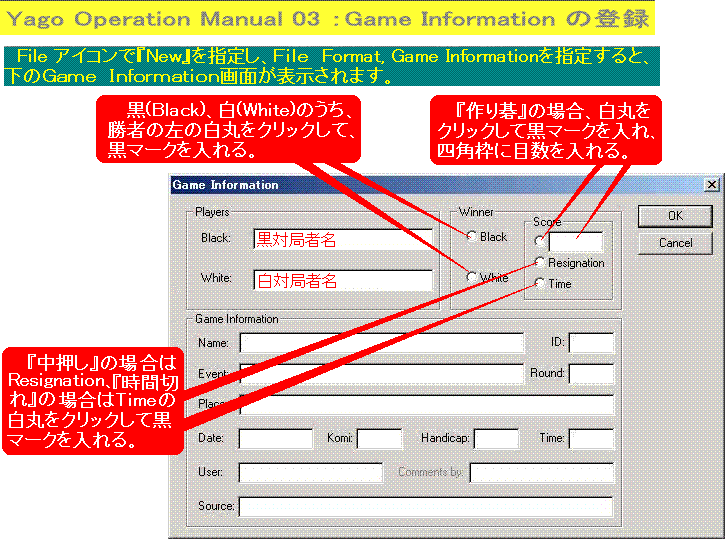Focus the Komi input field
The image size is (725, 539).
coord(380,439)
